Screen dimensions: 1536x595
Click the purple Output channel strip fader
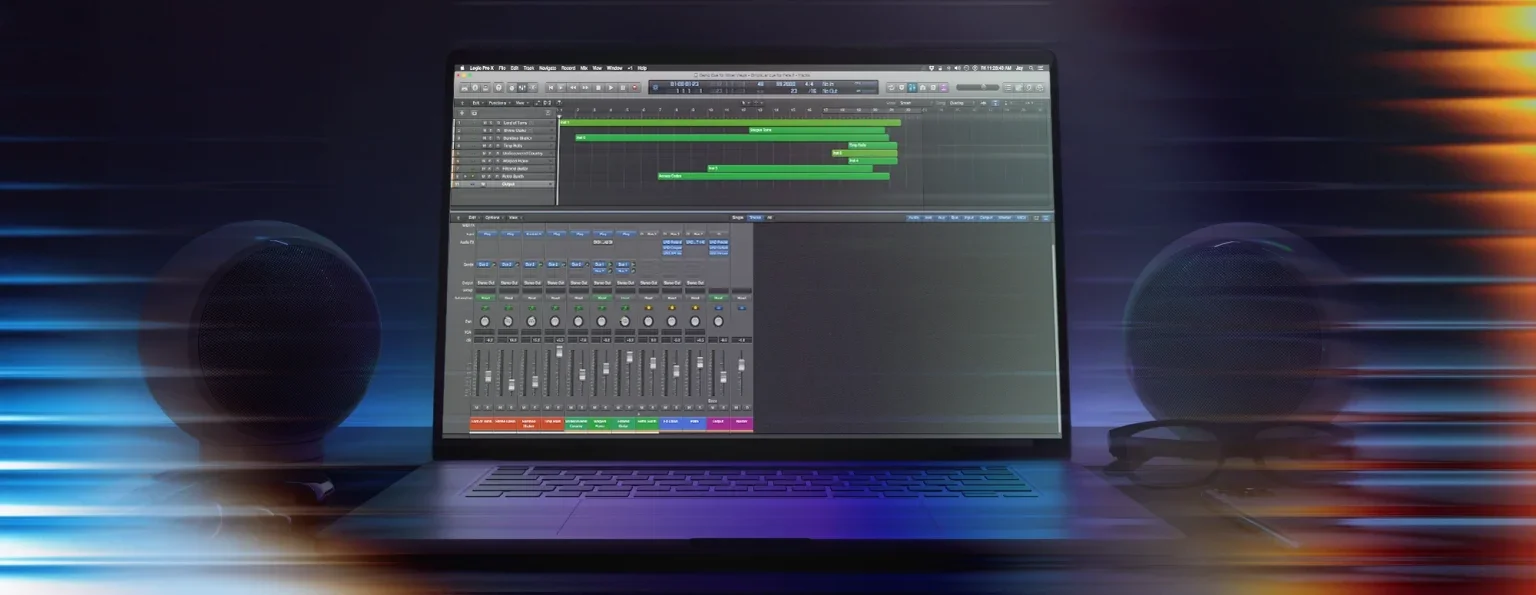(723, 377)
